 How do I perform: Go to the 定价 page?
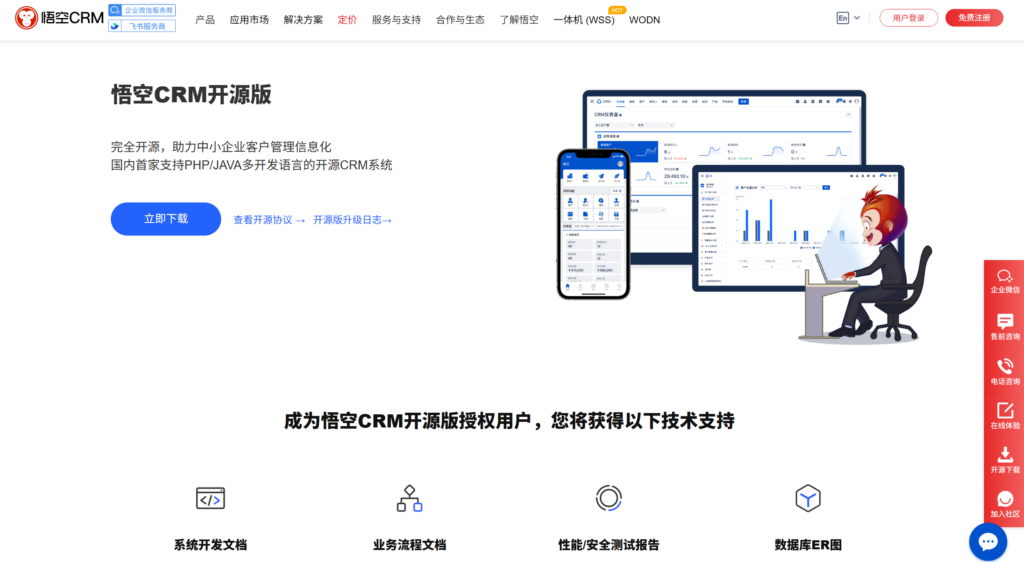(x=347, y=20)
